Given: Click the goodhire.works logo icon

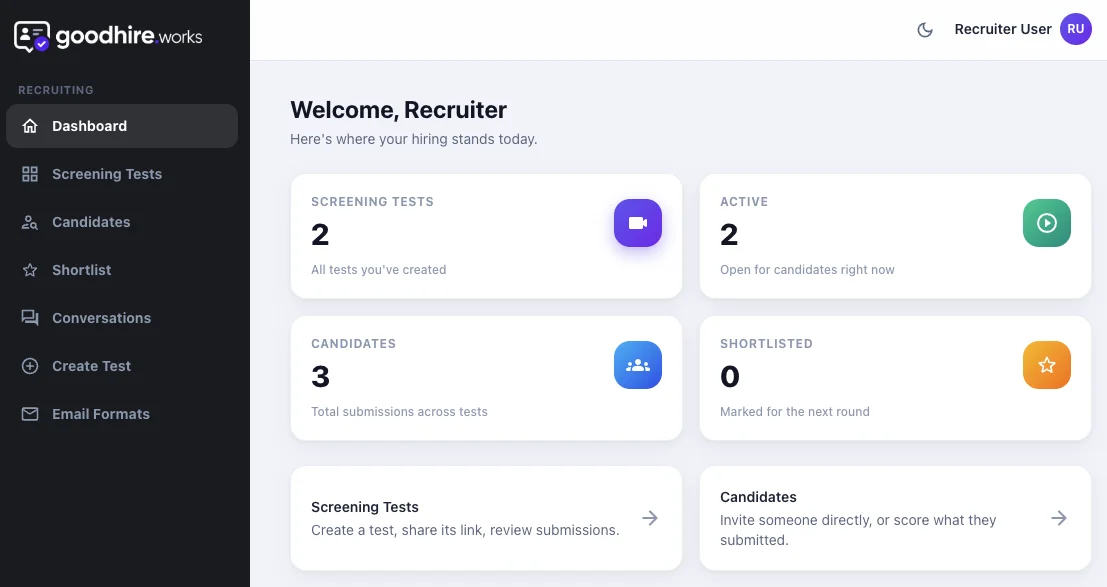Looking at the screenshot, I should [32, 36].
